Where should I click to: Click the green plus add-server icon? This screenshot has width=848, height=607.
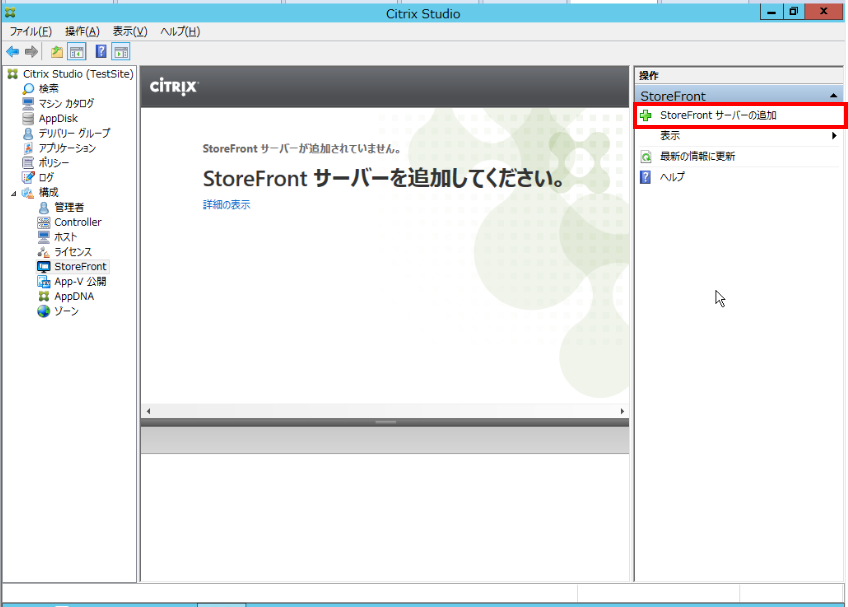pyautogui.click(x=646, y=115)
